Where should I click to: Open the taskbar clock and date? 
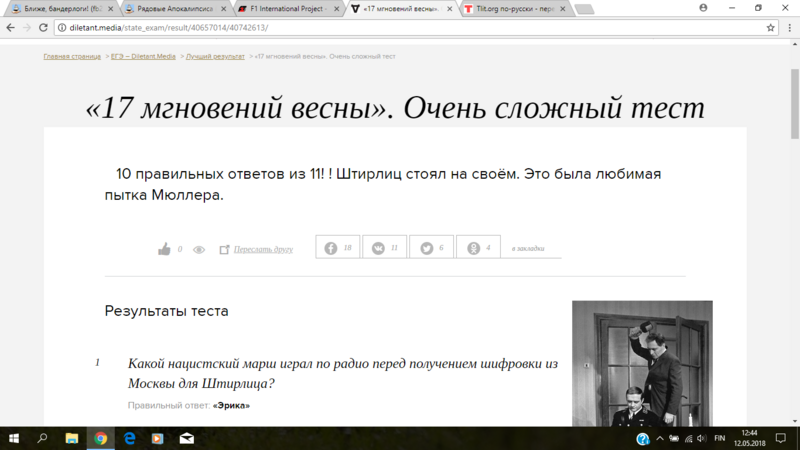point(749,438)
